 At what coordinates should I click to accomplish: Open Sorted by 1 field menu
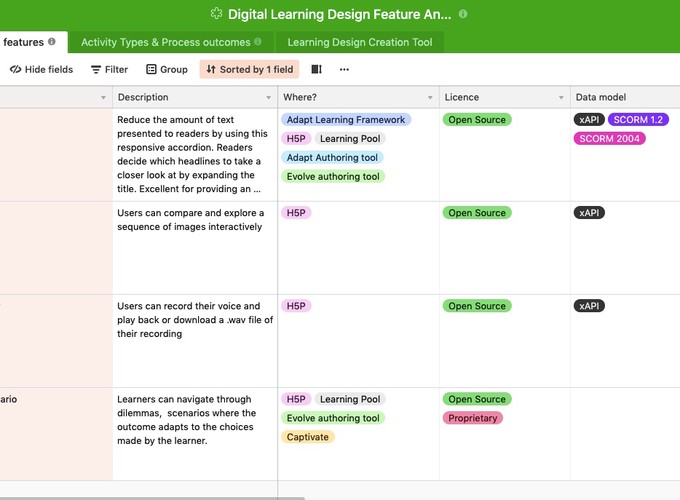(249, 69)
